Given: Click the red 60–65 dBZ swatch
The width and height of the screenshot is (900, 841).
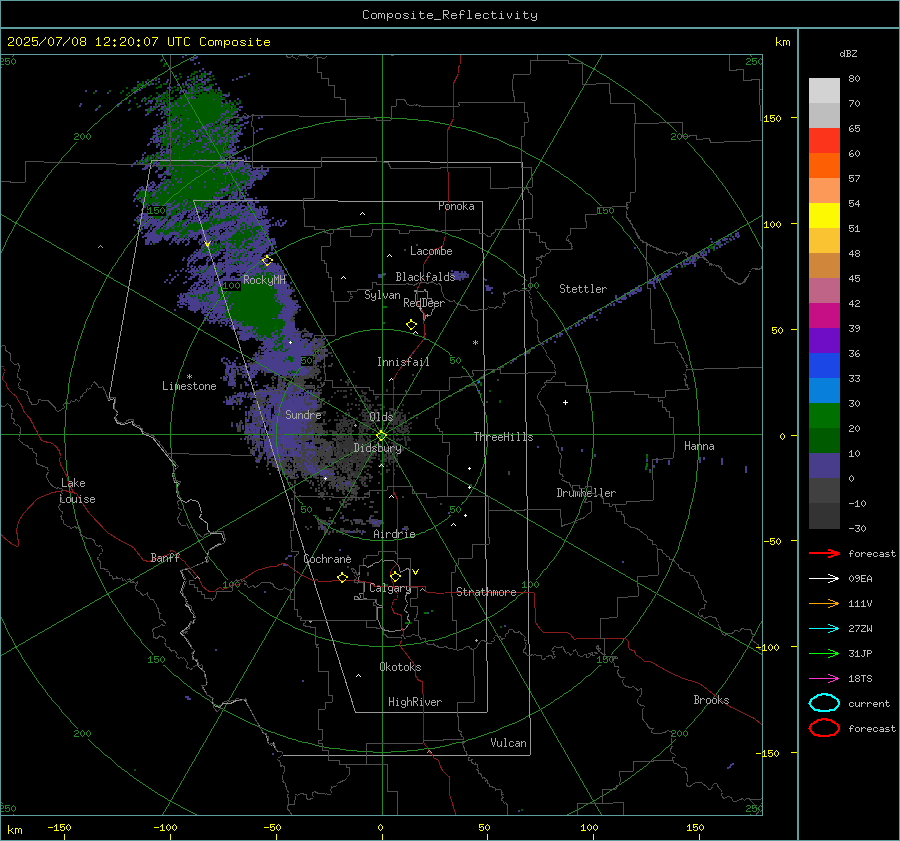Looking at the screenshot, I should coord(824,141).
